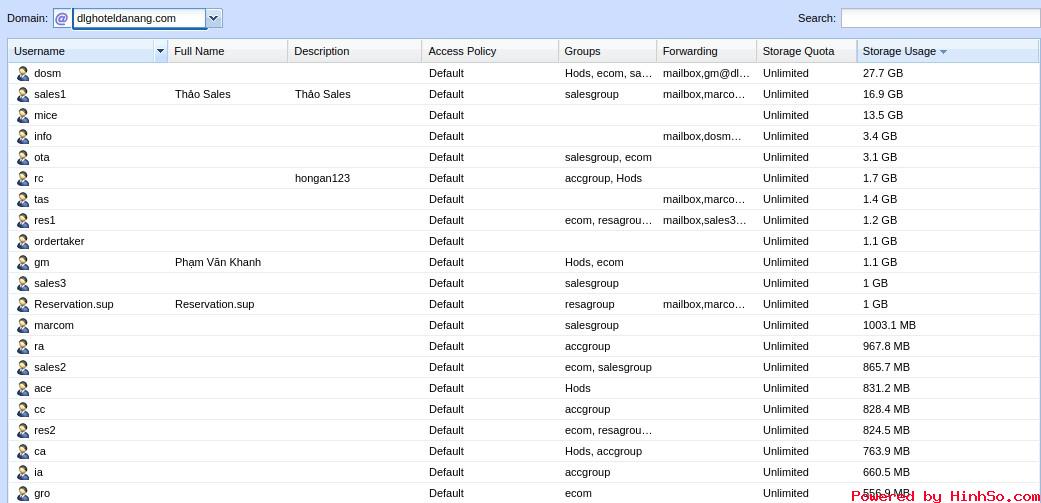Select the sales3 username
1041x503 pixels.
tap(50, 283)
